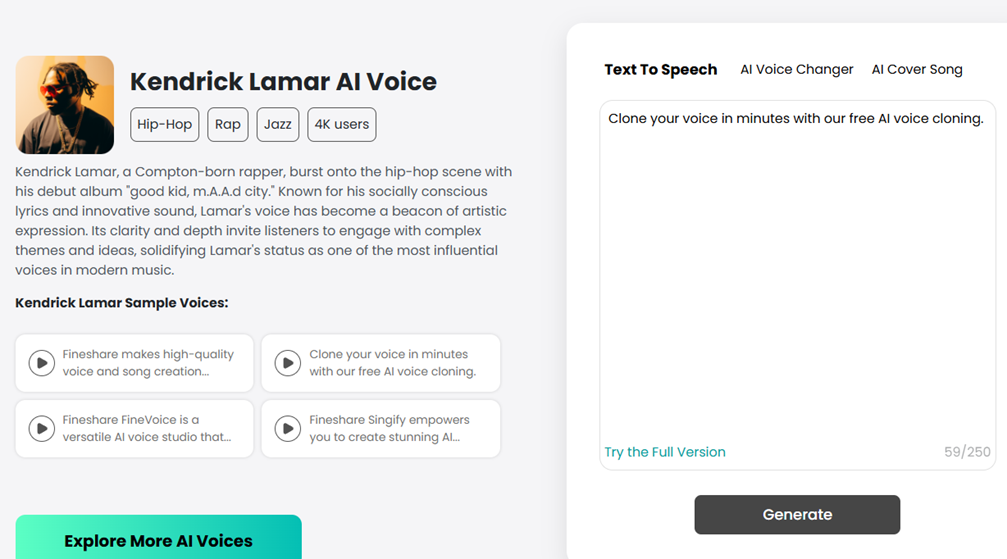Open the Try the Full Version link
The width and height of the screenshot is (1007, 559).
pyautogui.click(x=665, y=452)
